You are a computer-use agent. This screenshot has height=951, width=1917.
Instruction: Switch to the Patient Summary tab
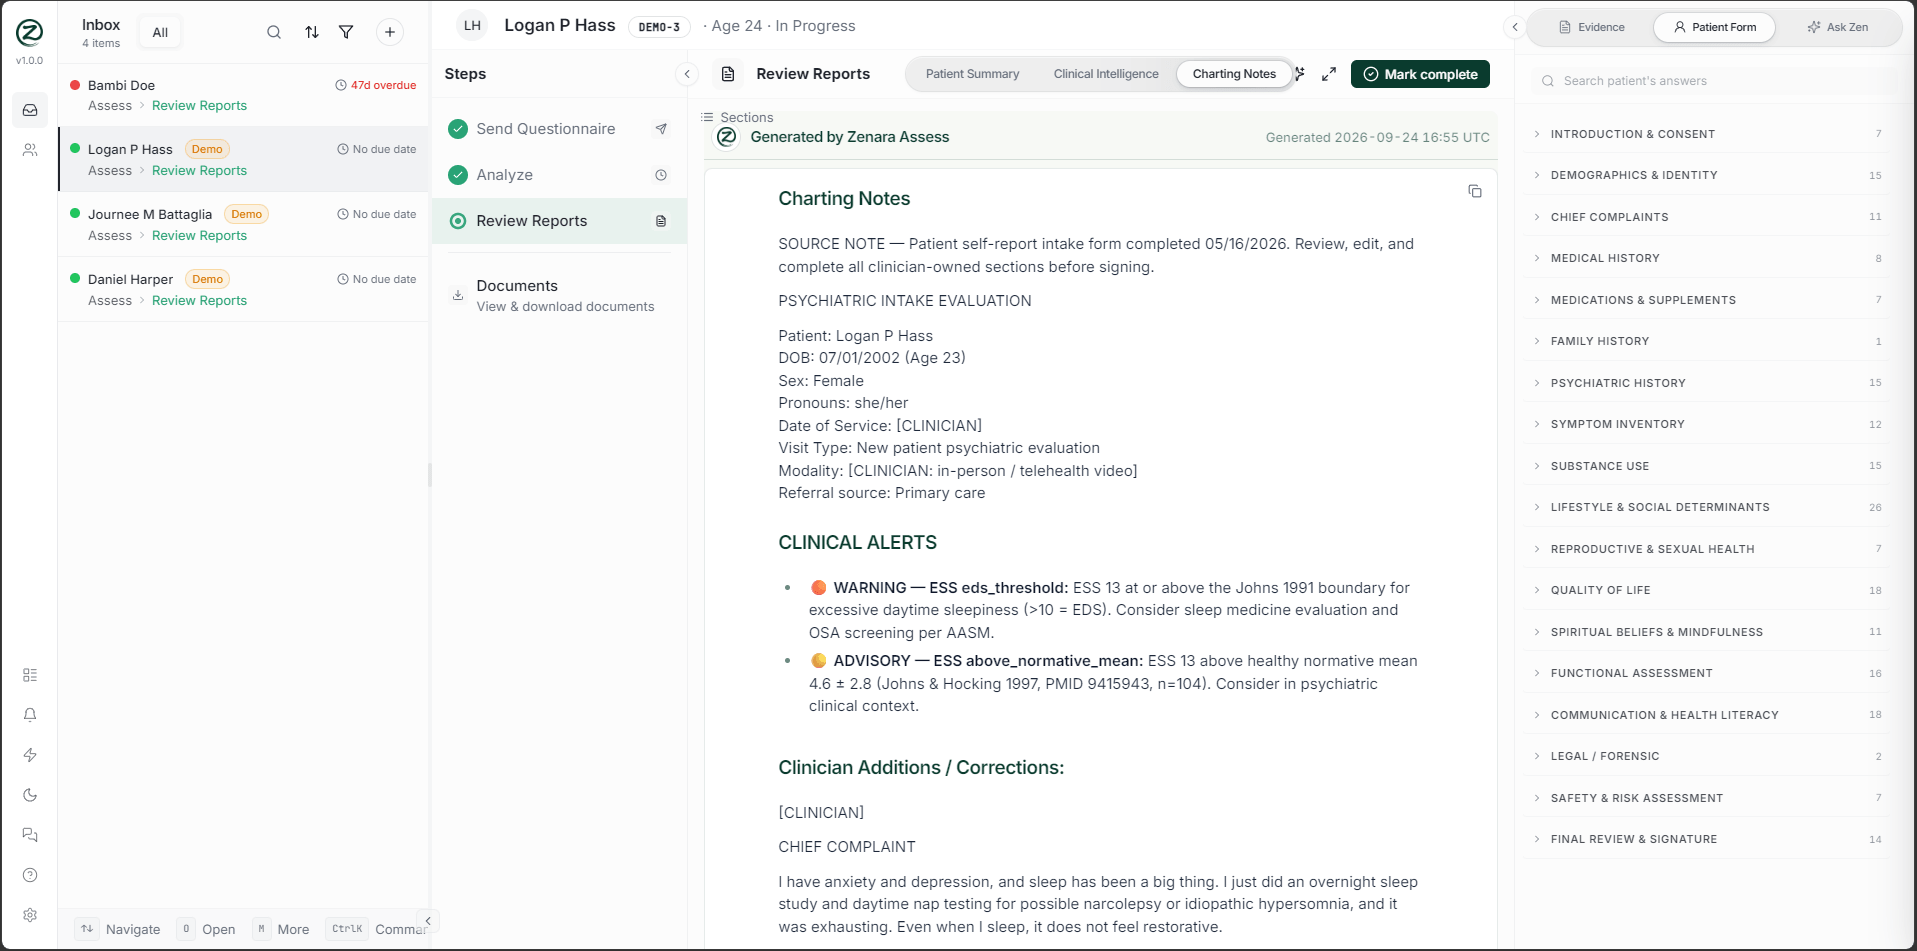[x=972, y=74]
